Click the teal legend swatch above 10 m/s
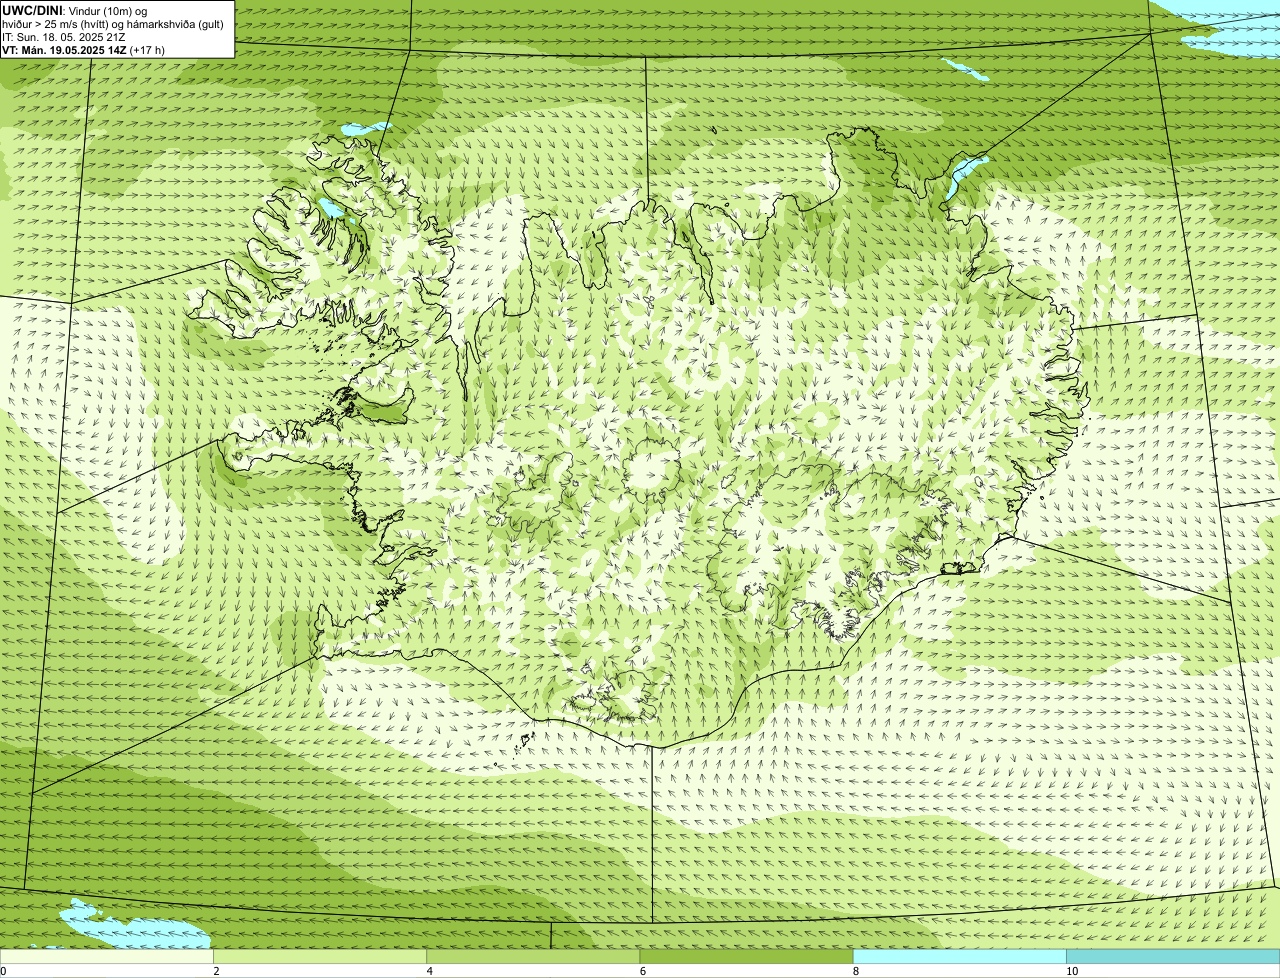The image size is (1280, 978). (1173, 956)
